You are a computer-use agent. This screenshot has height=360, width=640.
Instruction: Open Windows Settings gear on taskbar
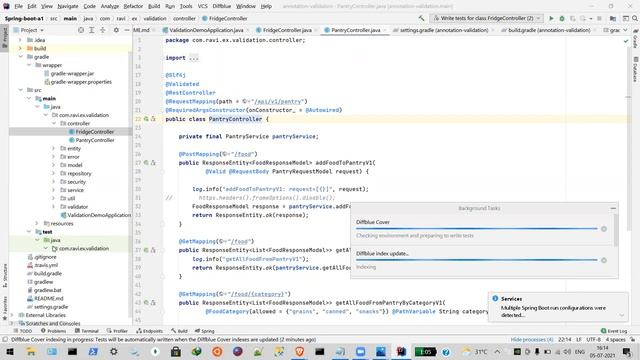click(113, 351)
